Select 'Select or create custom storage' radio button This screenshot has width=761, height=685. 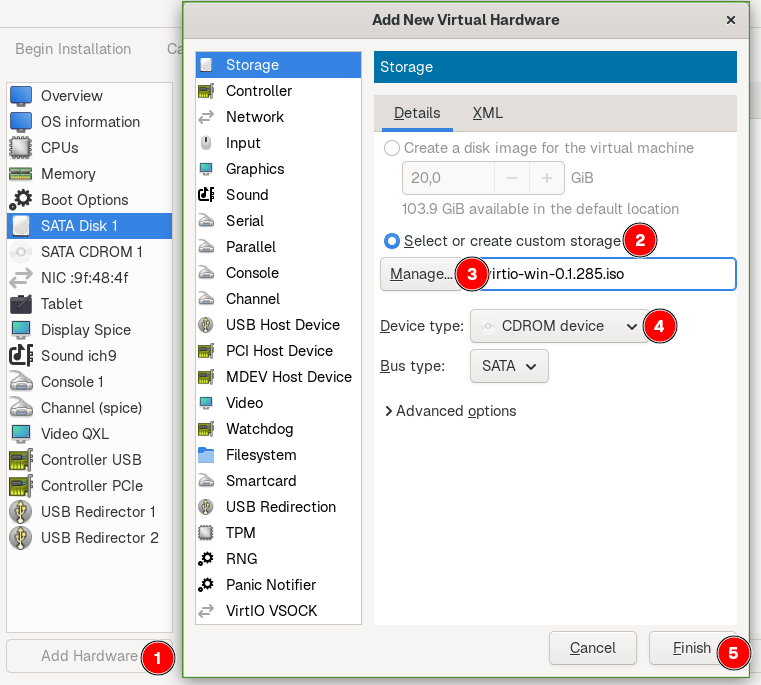pos(392,241)
